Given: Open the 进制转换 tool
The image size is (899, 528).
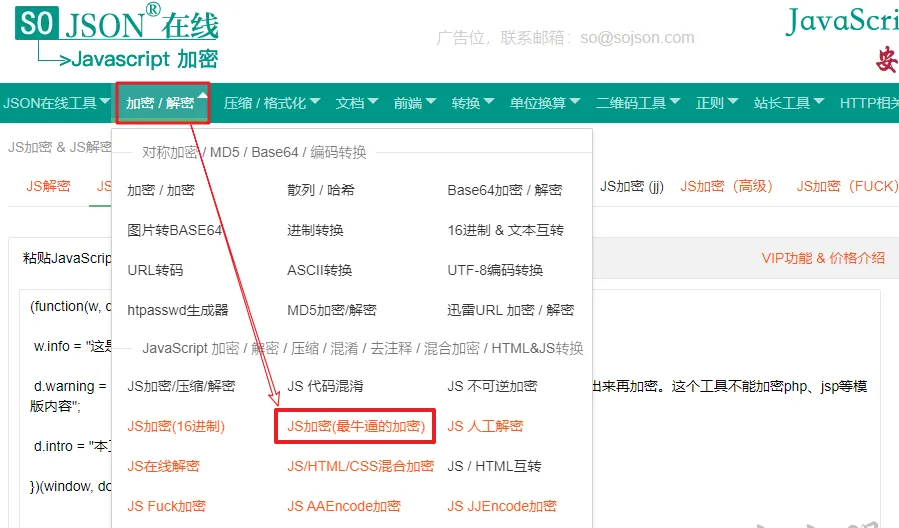Looking at the screenshot, I should coord(315,230).
